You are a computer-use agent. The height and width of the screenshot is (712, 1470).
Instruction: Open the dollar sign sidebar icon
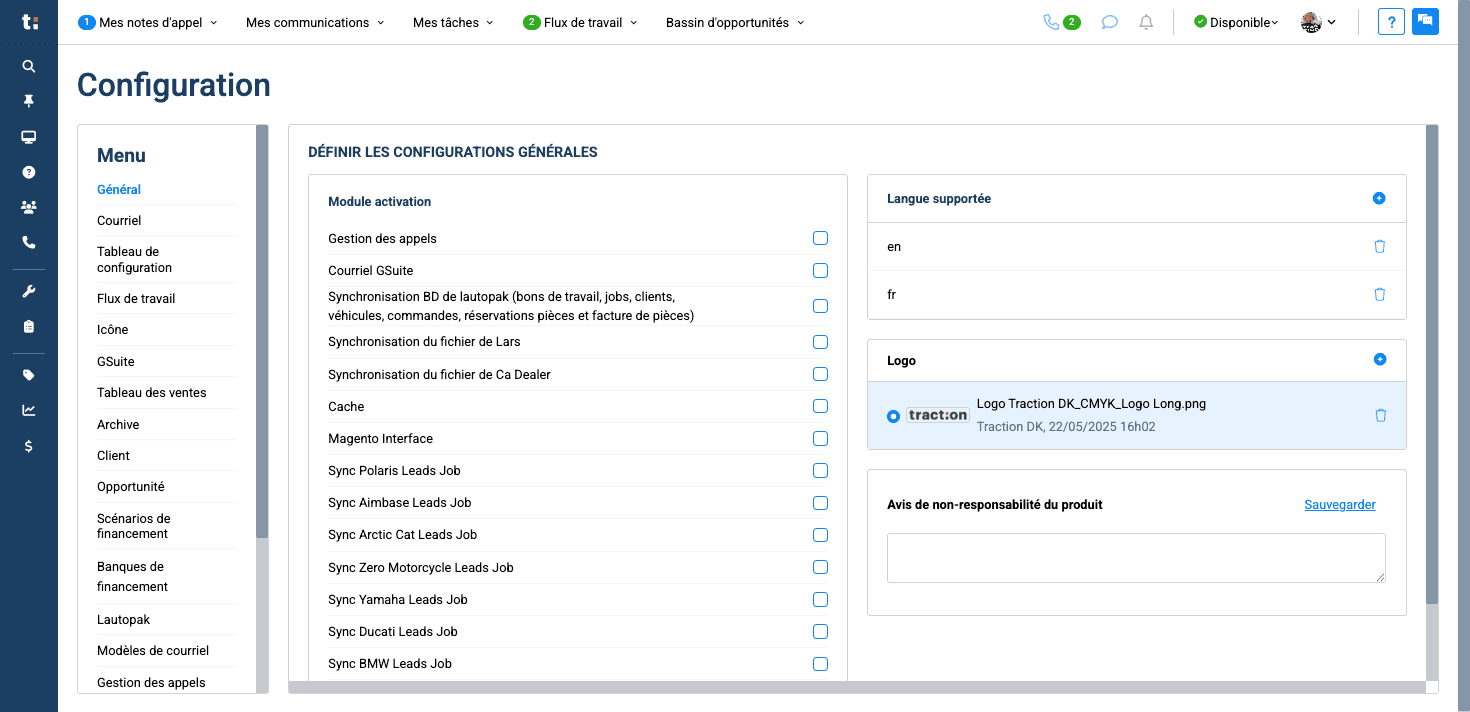coord(29,446)
